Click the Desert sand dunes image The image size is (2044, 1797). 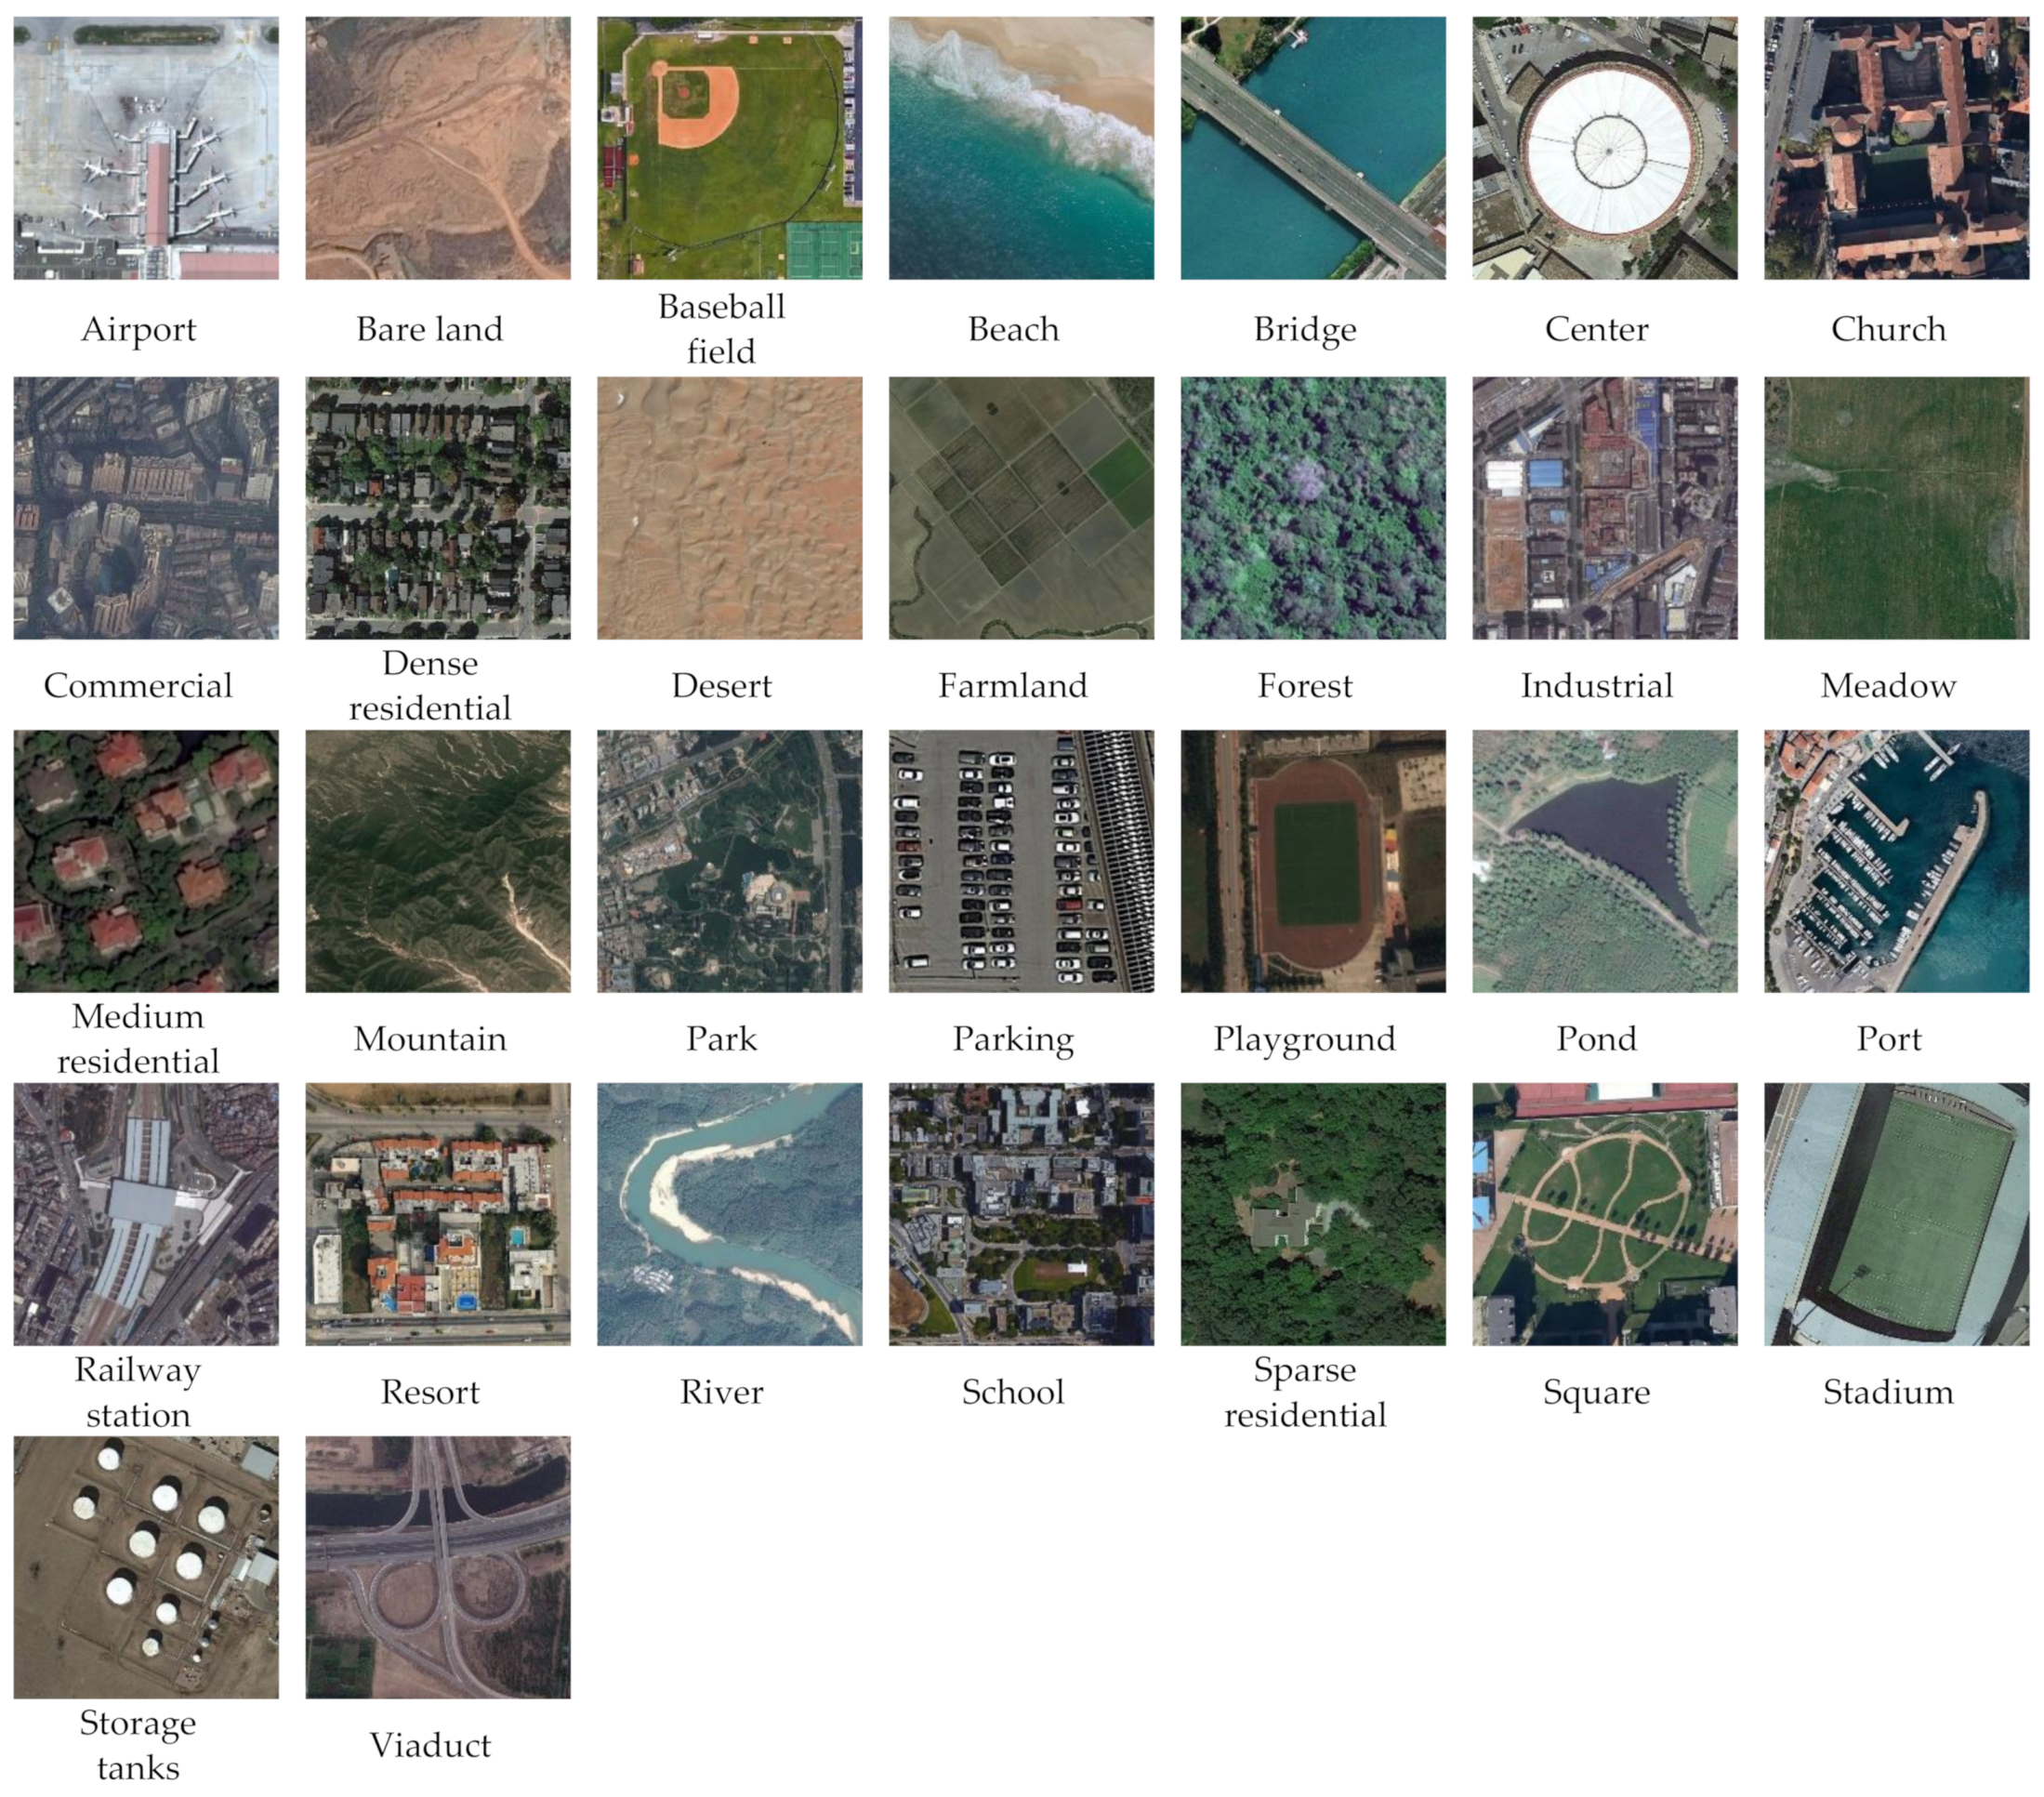click(730, 508)
